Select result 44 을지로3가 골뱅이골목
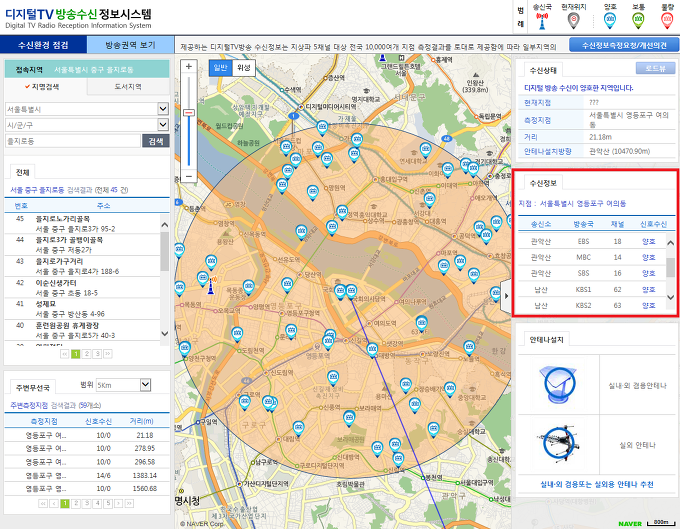The image size is (680, 529). pyautogui.click(x=82, y=245)
